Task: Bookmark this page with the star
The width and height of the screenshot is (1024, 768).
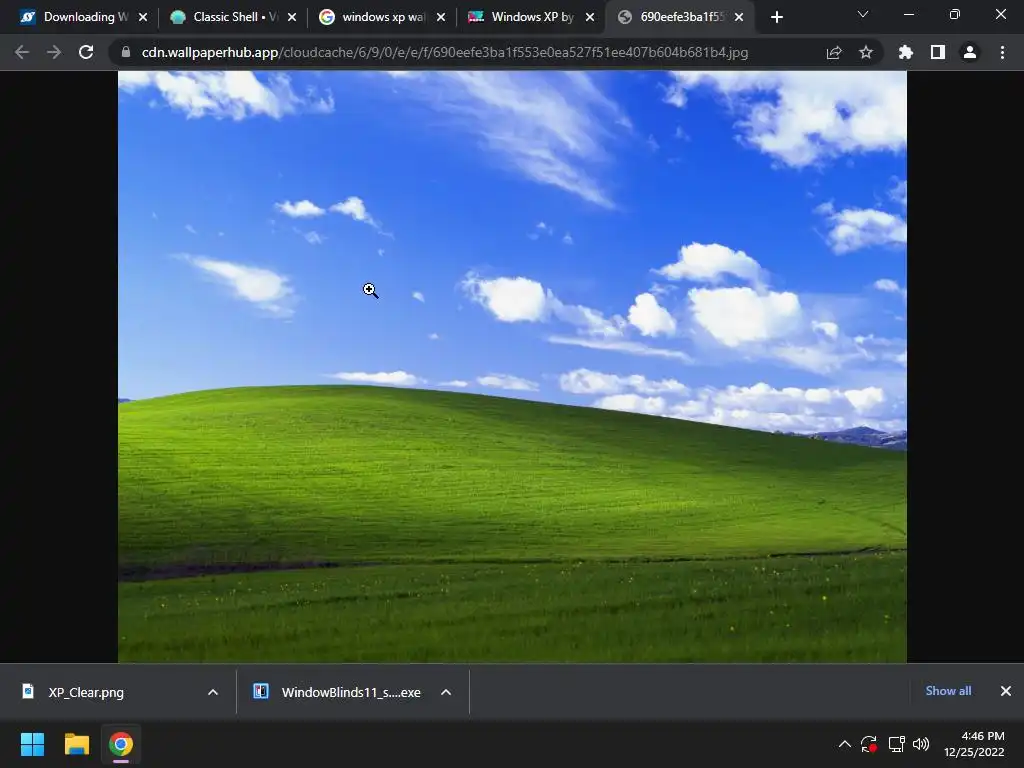Action: click(866, 52)
